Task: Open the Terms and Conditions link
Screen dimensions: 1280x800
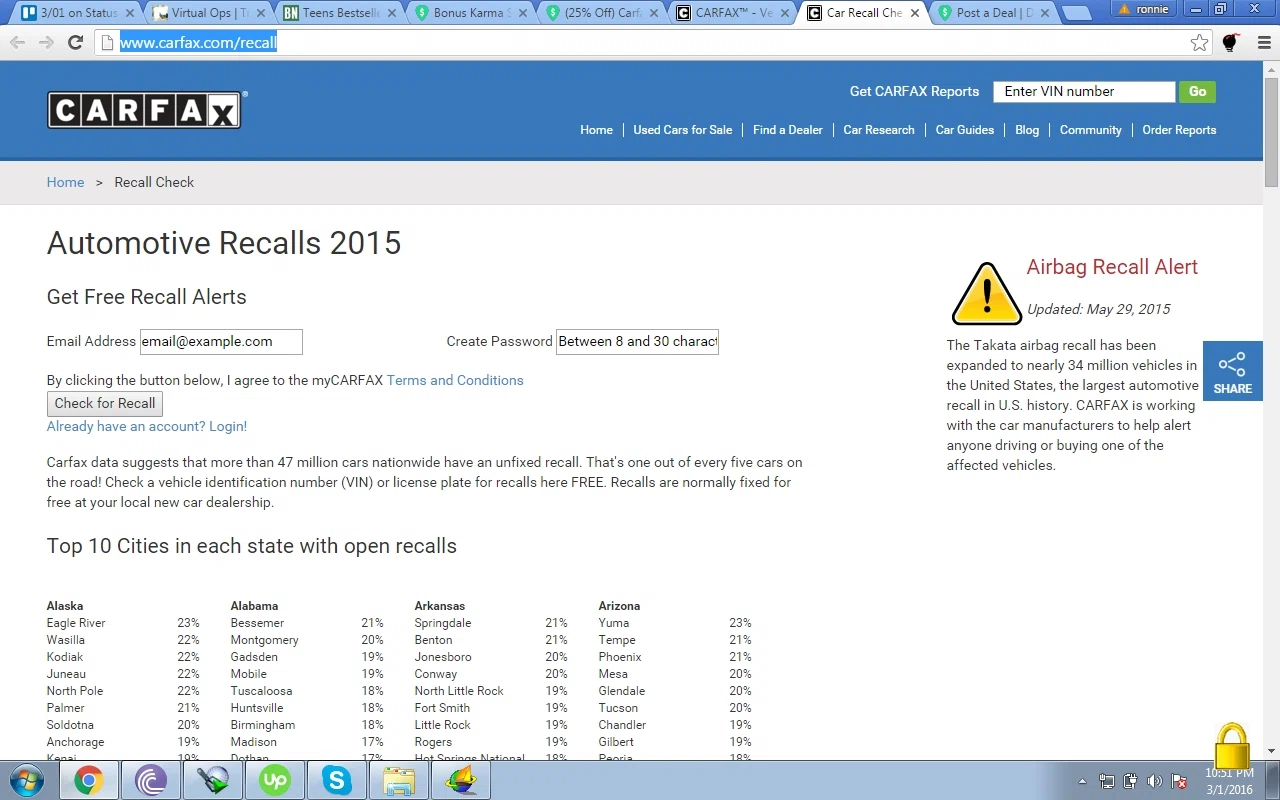Action: (x=455, y=380)
